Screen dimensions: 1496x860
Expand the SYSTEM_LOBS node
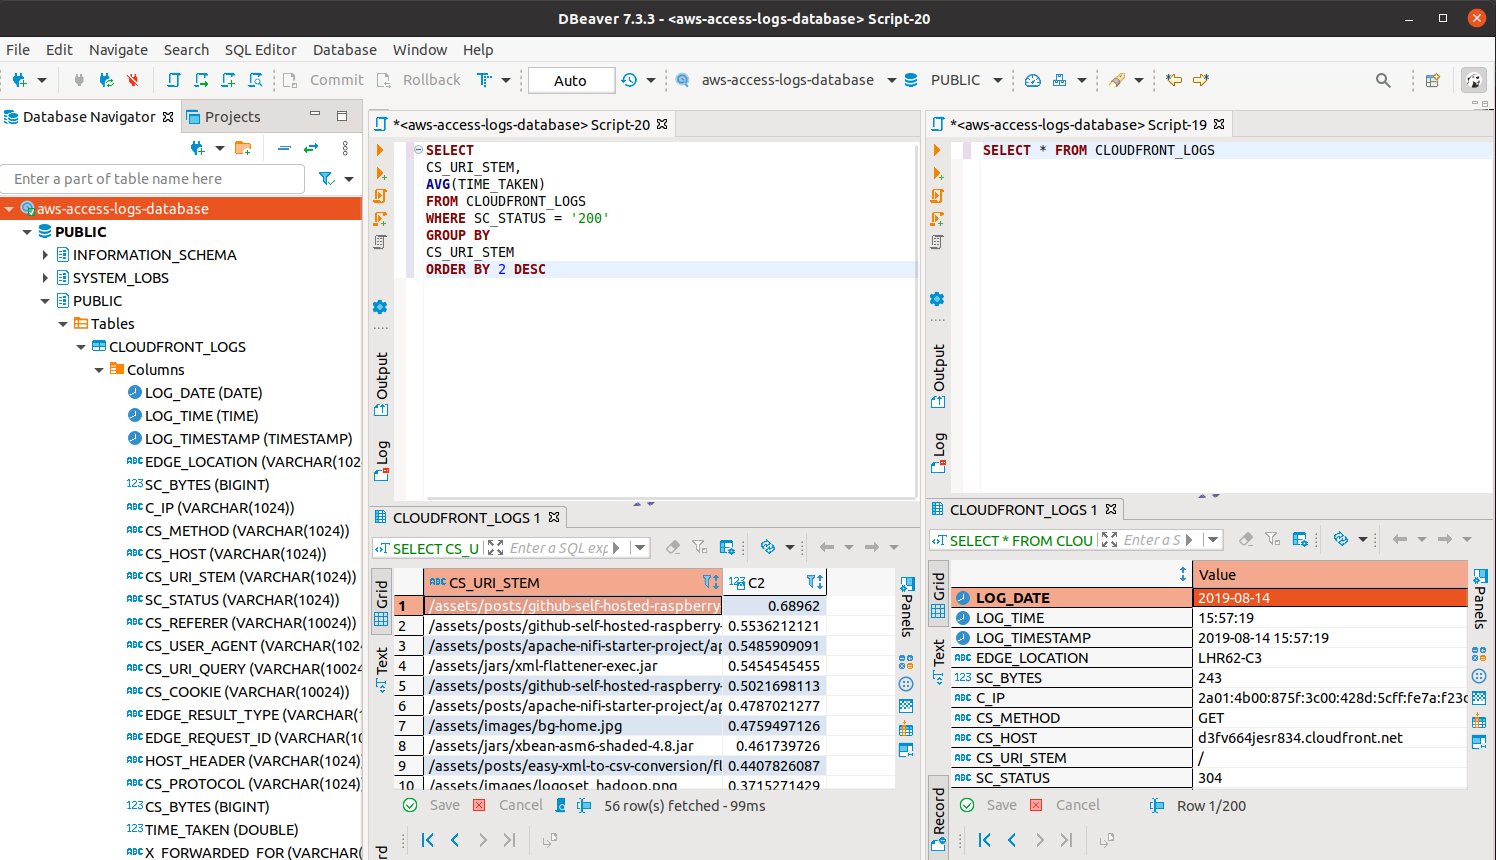coord(45,278)
